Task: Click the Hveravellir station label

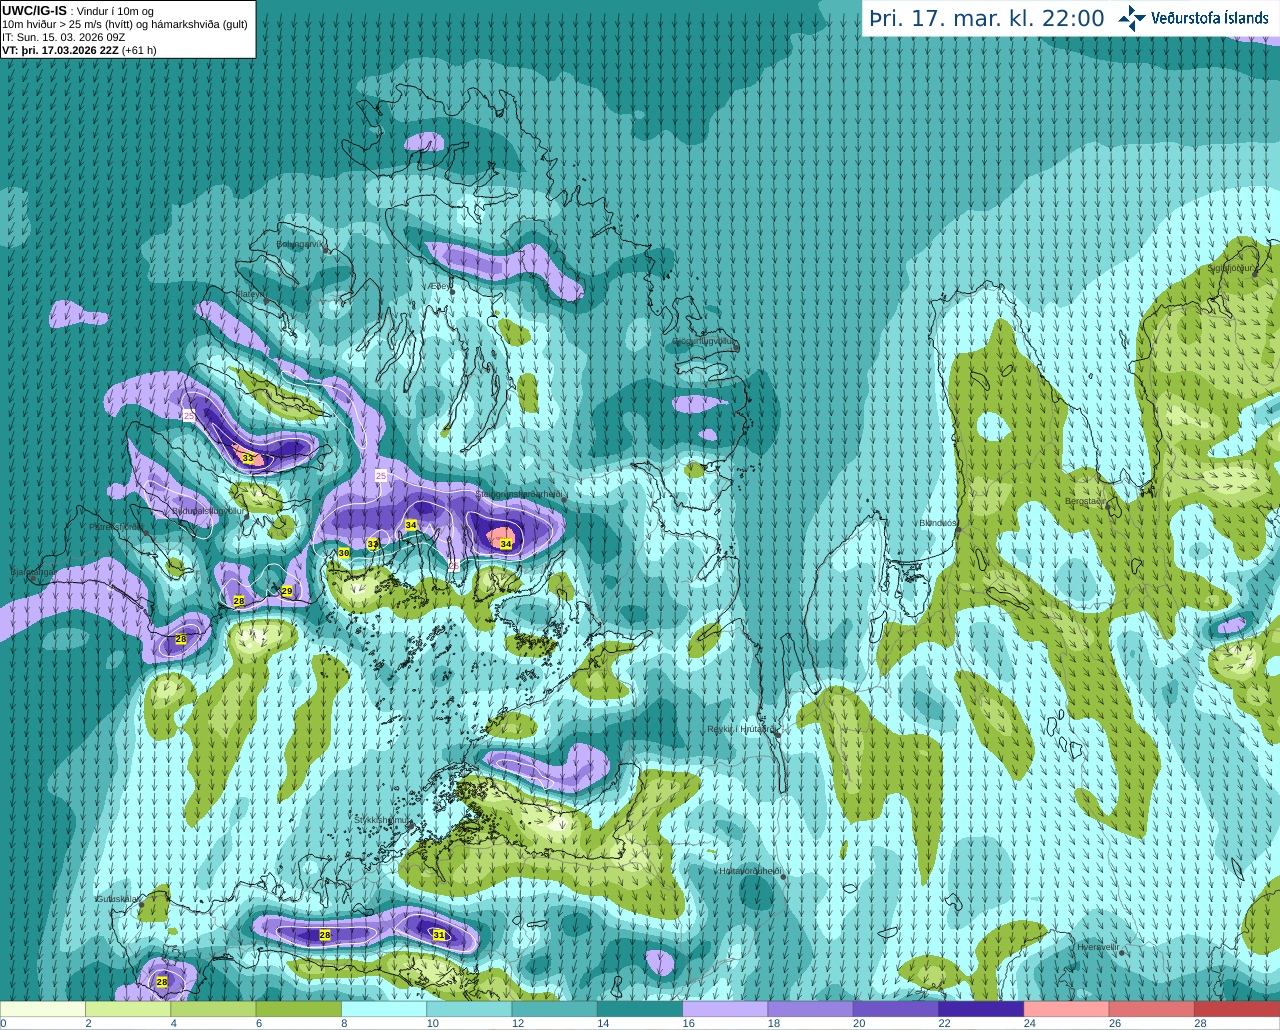Action: pos(1097,946)
